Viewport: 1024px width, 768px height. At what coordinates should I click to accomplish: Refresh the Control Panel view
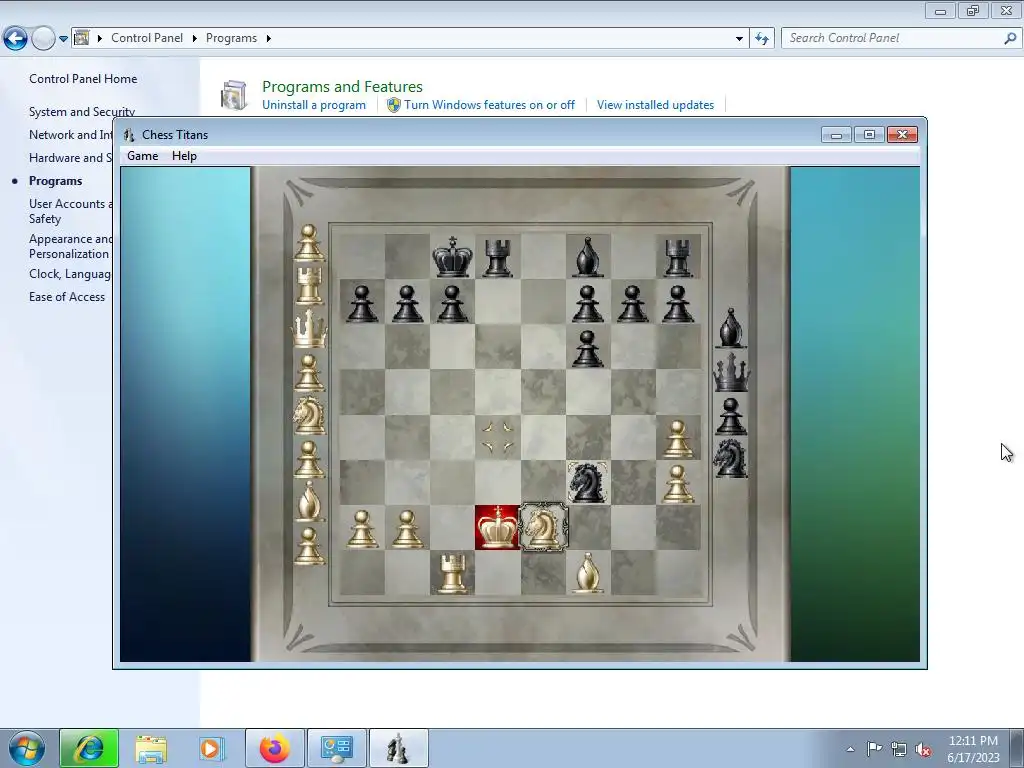[761, 39]
